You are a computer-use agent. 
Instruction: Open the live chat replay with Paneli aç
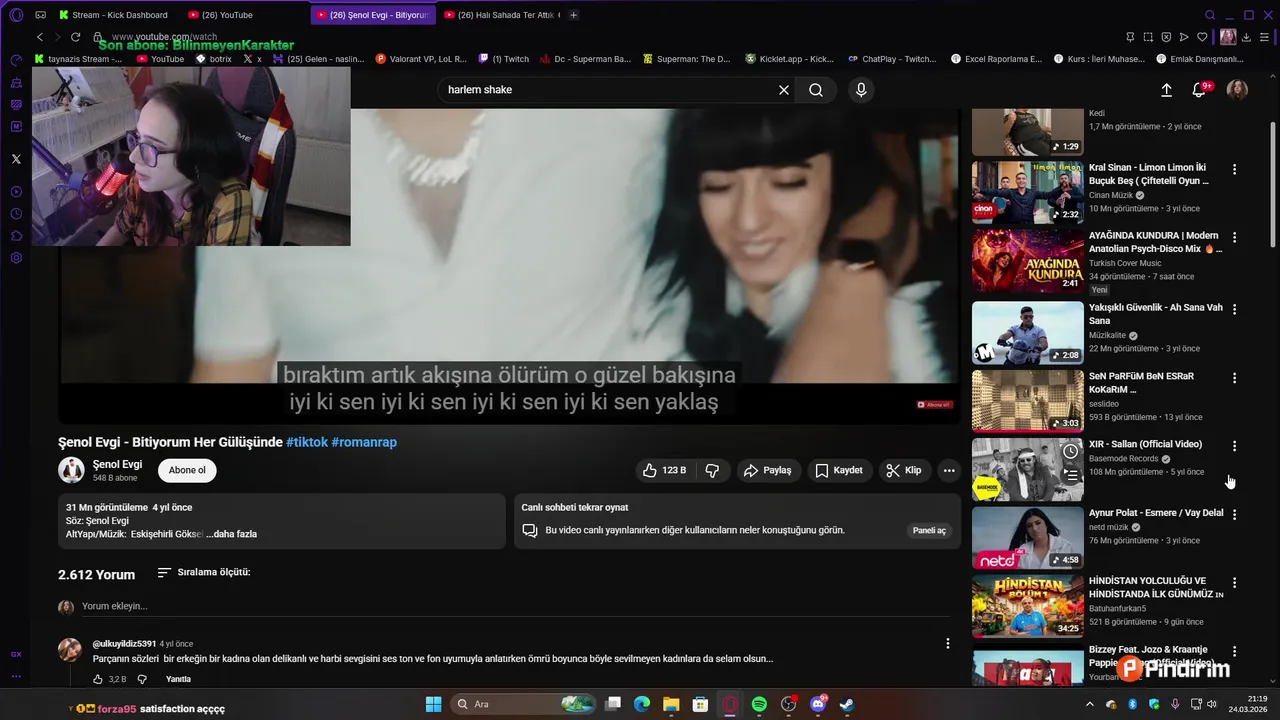pyautogui.click(x=929, y=530)
